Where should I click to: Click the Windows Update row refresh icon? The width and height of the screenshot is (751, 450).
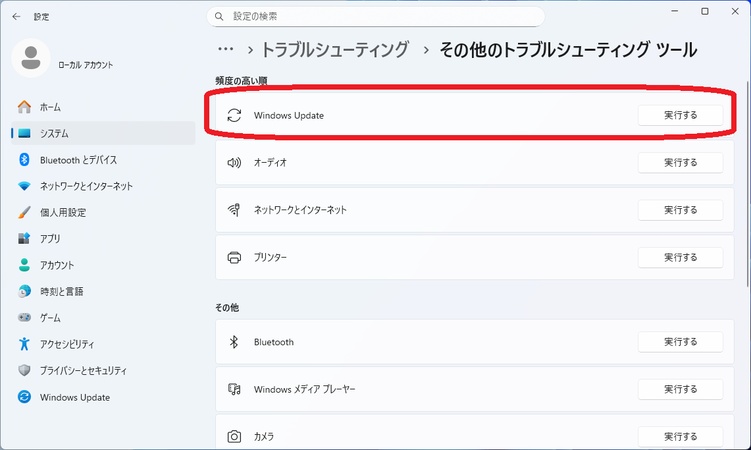(x=234, y=115)
